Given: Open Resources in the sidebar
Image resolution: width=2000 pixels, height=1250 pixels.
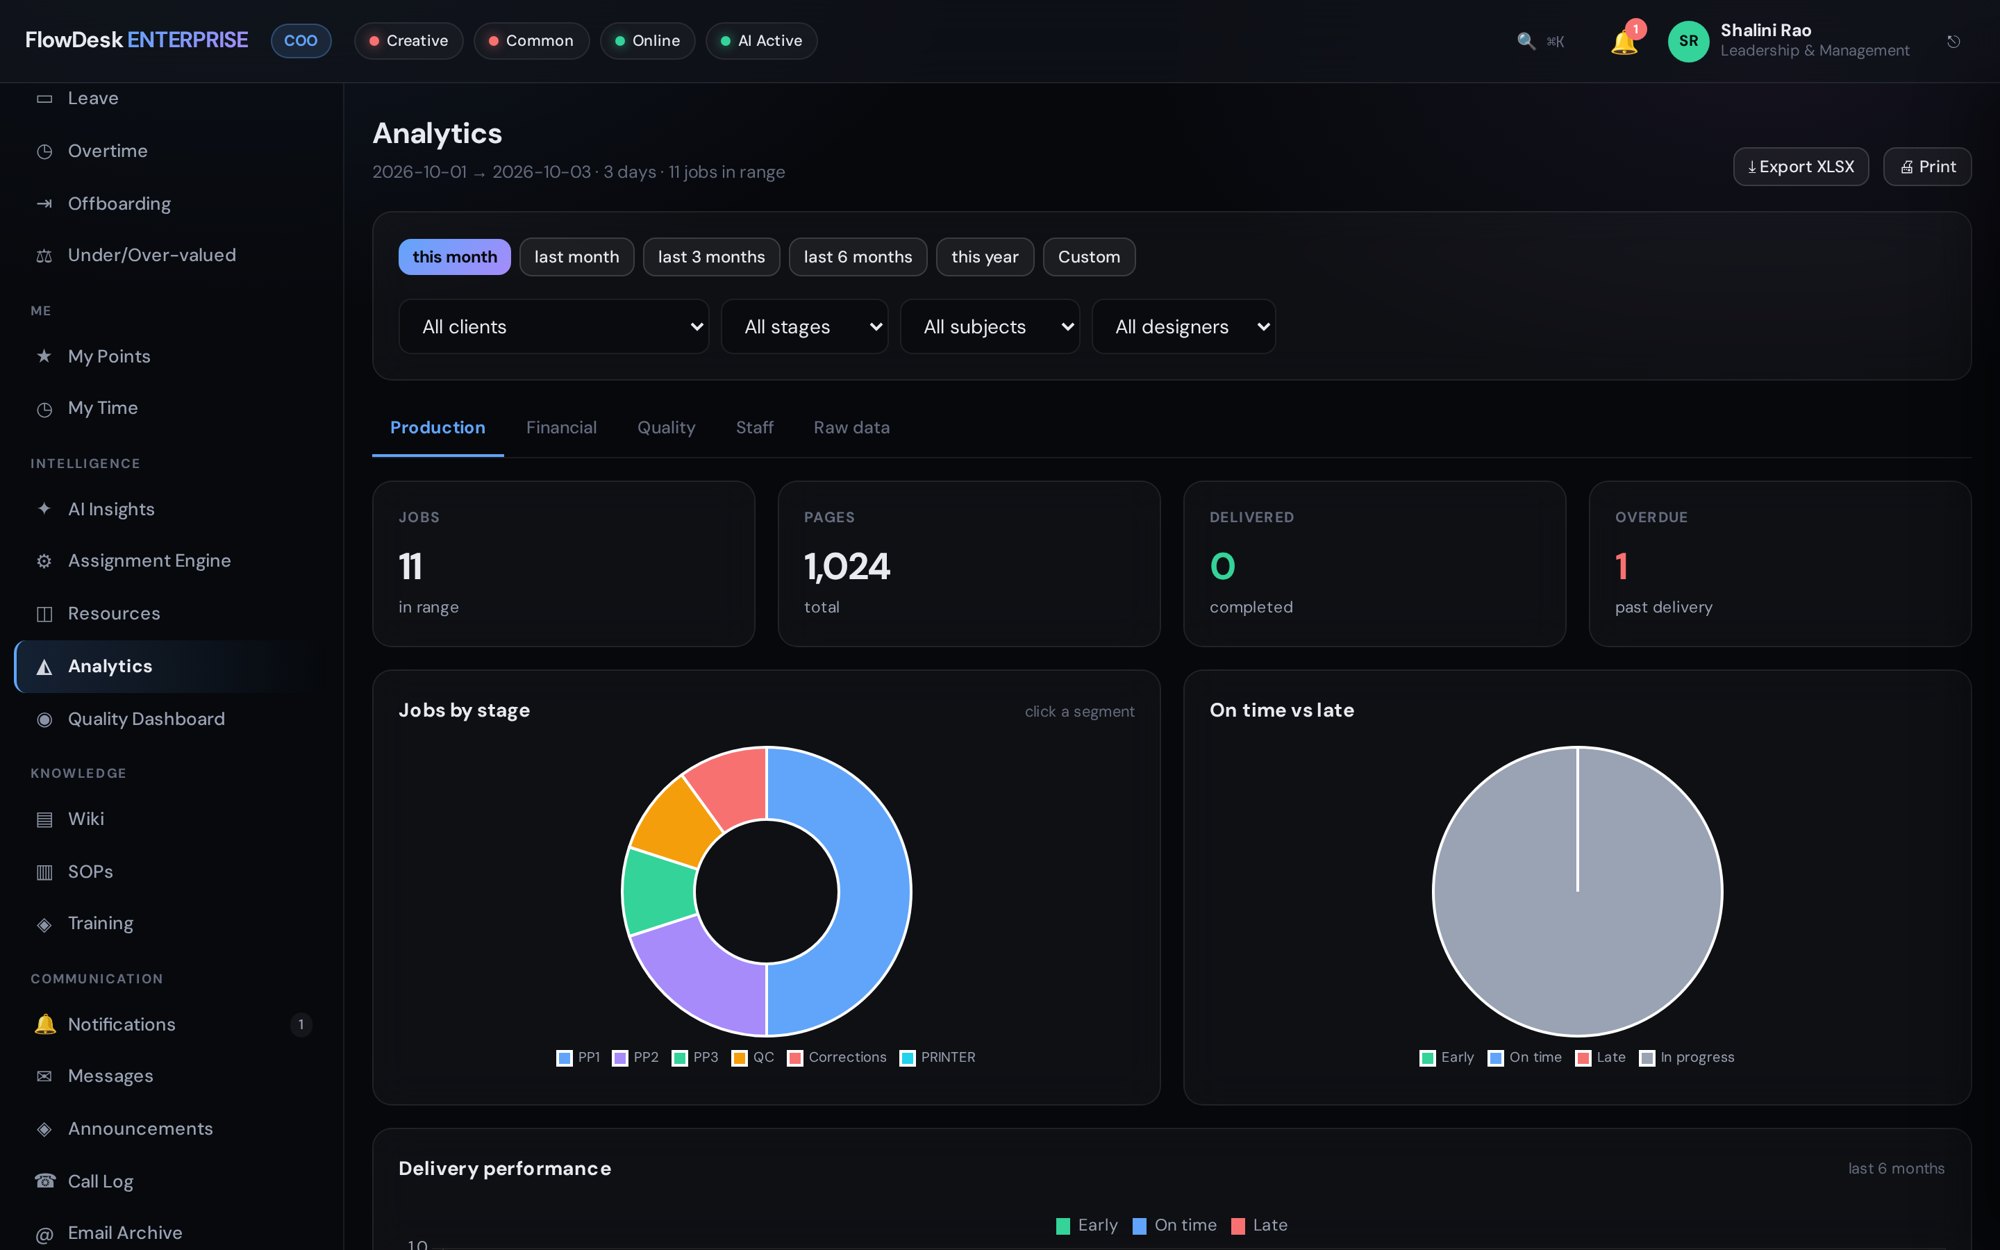Looking at the screenshot, I should (172, 613).
